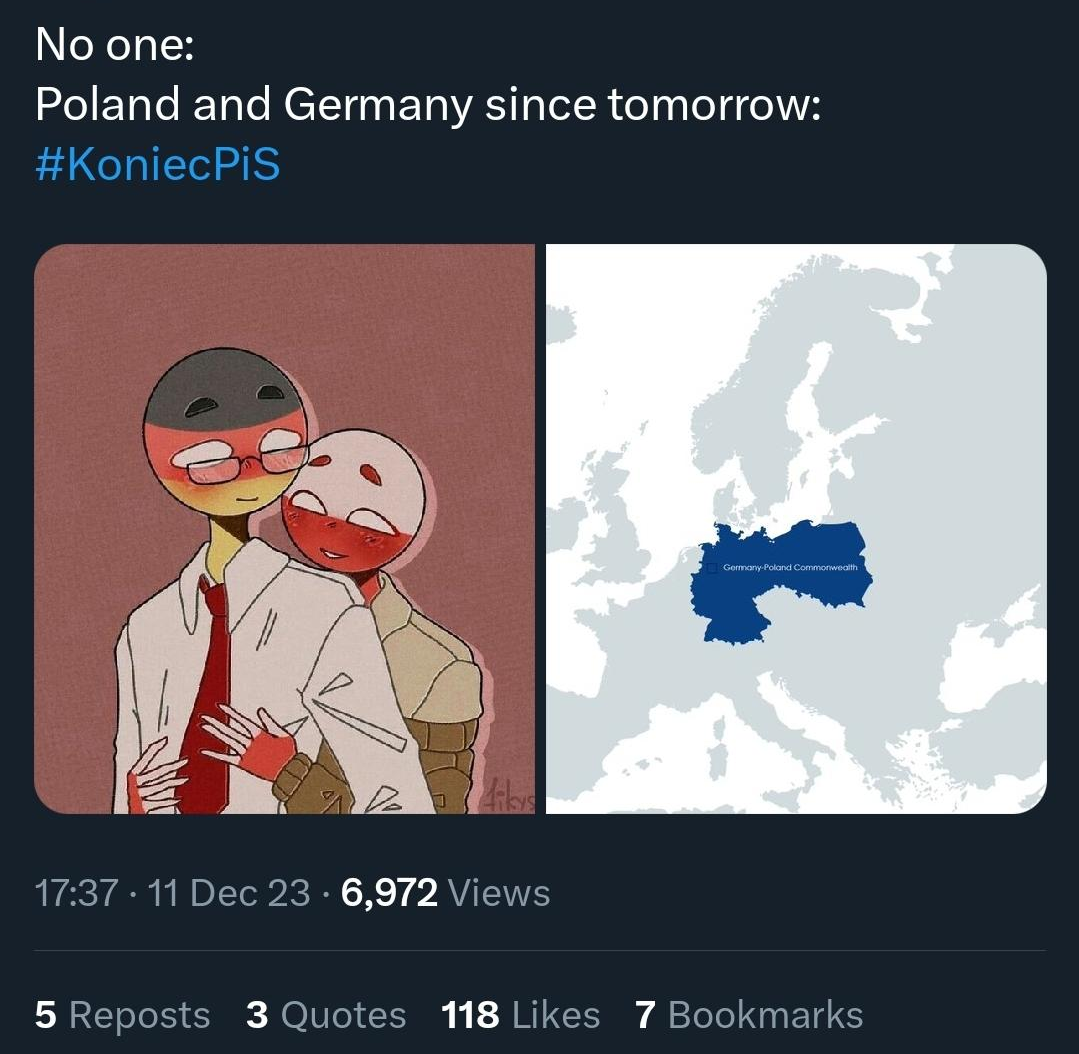This screenshot has height=1054, width=1079.
Task: Open the #KoniecPiS hashtag link
Action: 157,165
